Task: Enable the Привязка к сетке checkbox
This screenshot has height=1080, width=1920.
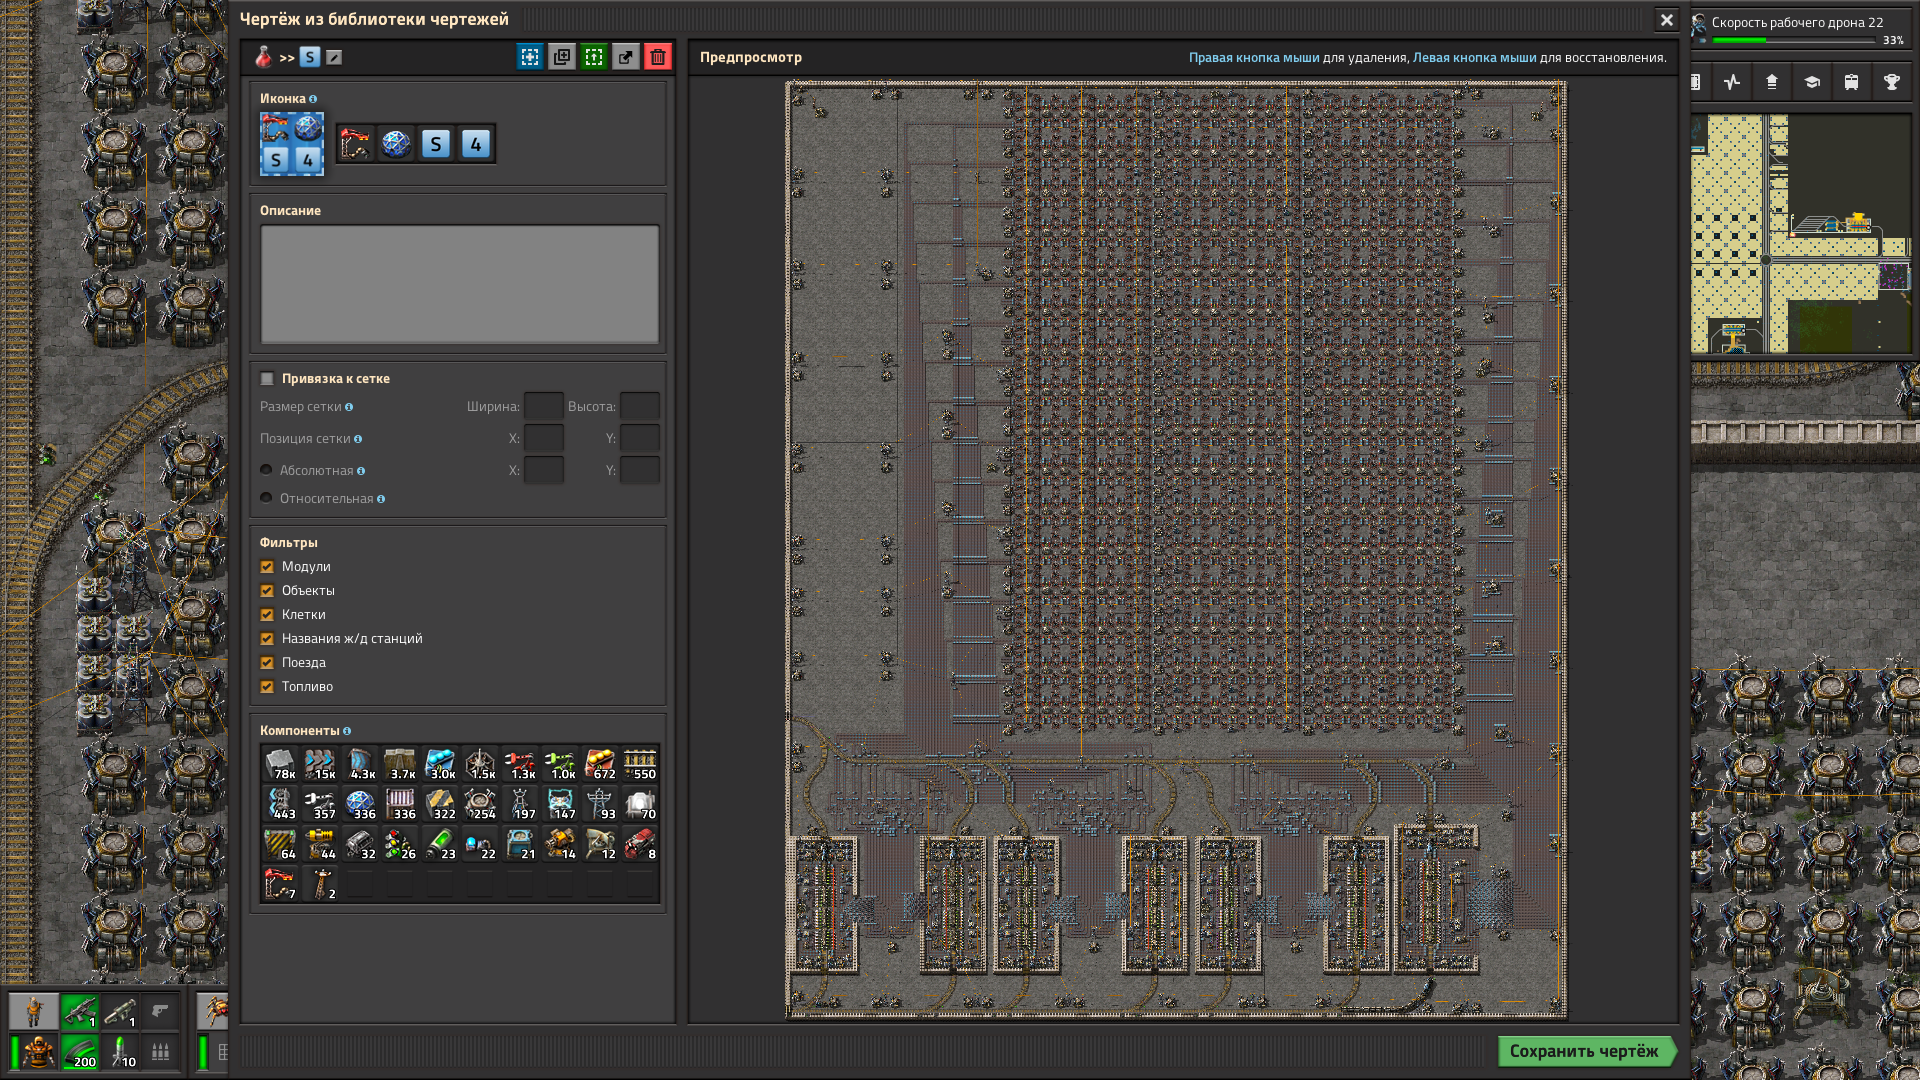Action: tap(267, 379)
